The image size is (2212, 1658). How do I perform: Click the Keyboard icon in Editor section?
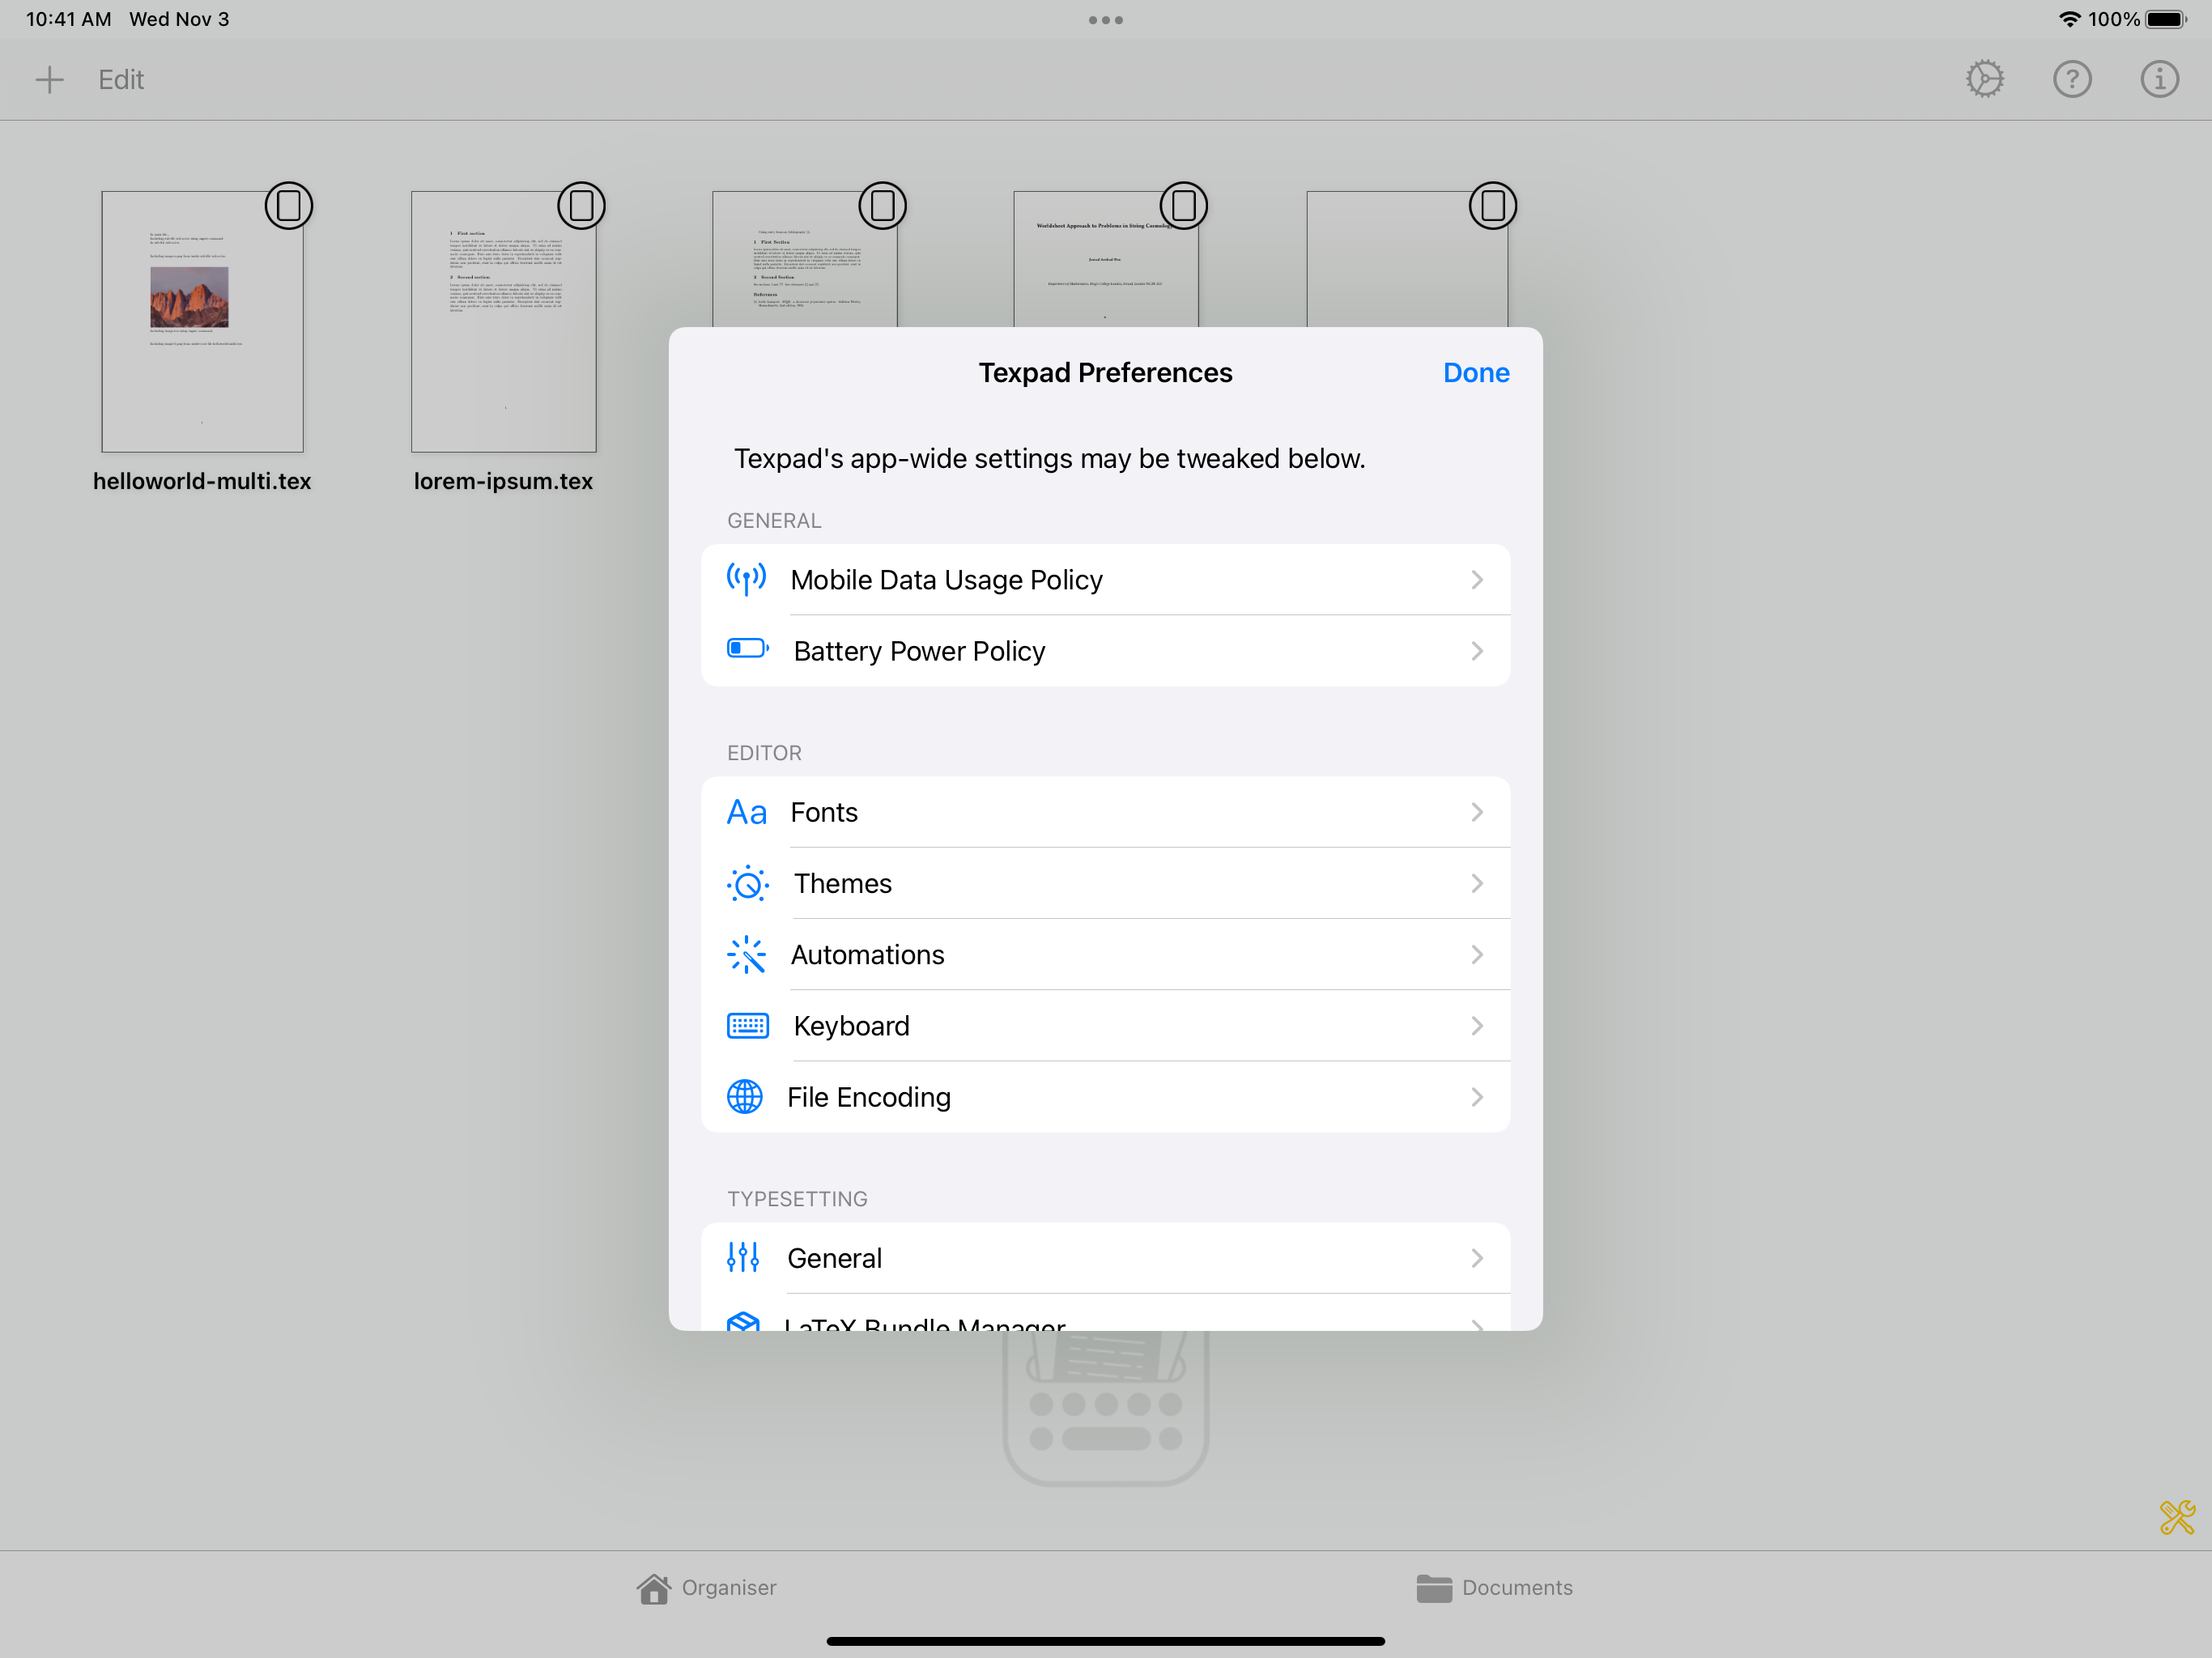click(x=748, y=1026)
